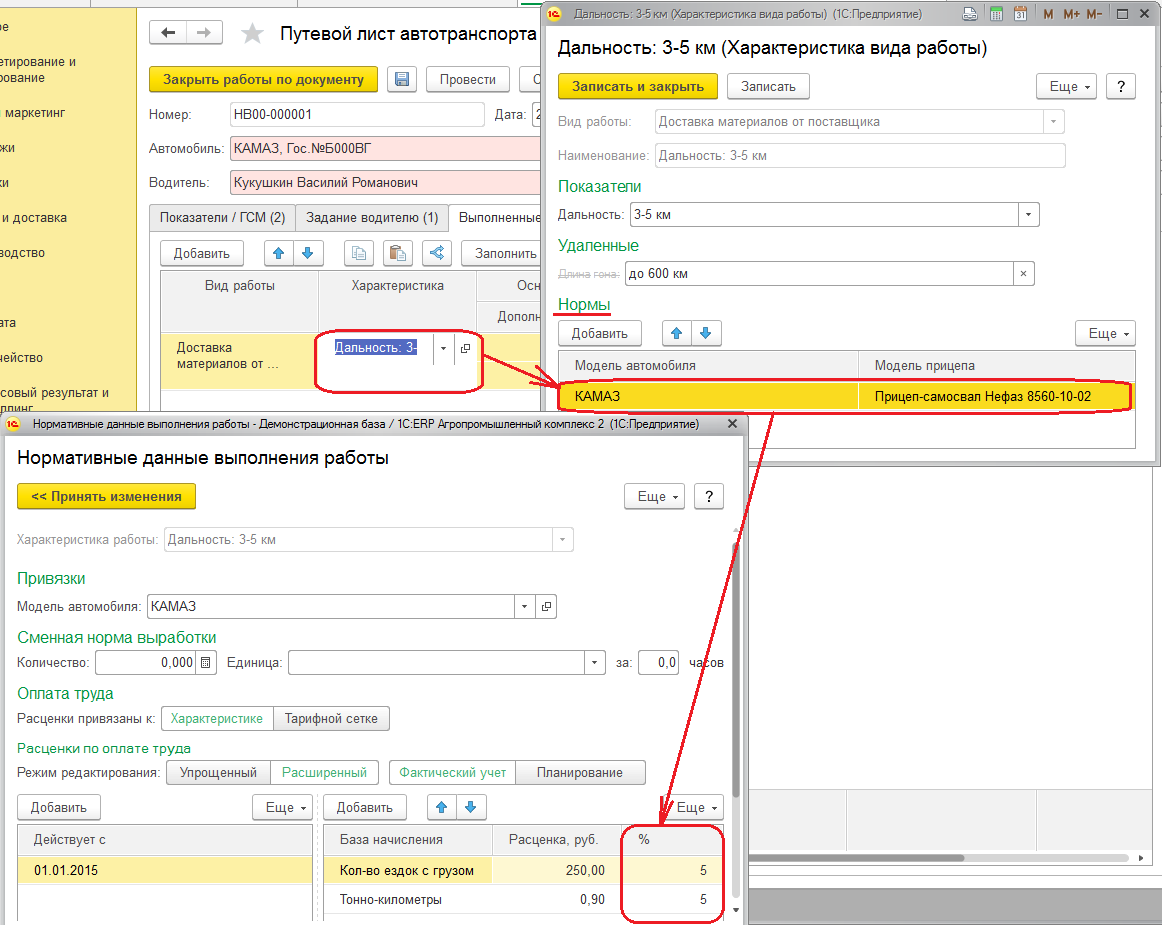Screen dimensions: 1162x925
Task: Paste rows icon in Путевой лист toolbar
Action: pos(398,253)
